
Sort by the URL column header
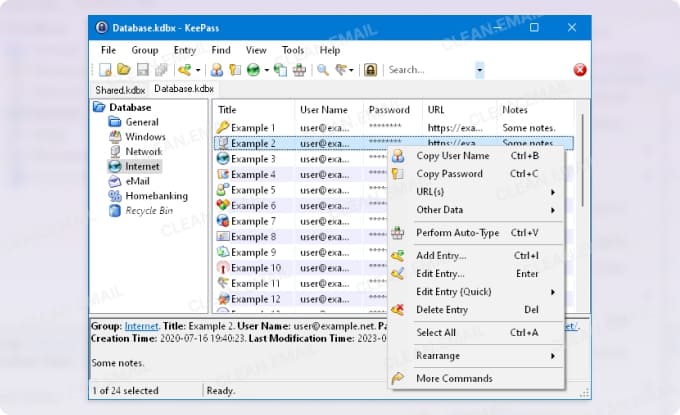pyautogui.click(x=459, y=110)
